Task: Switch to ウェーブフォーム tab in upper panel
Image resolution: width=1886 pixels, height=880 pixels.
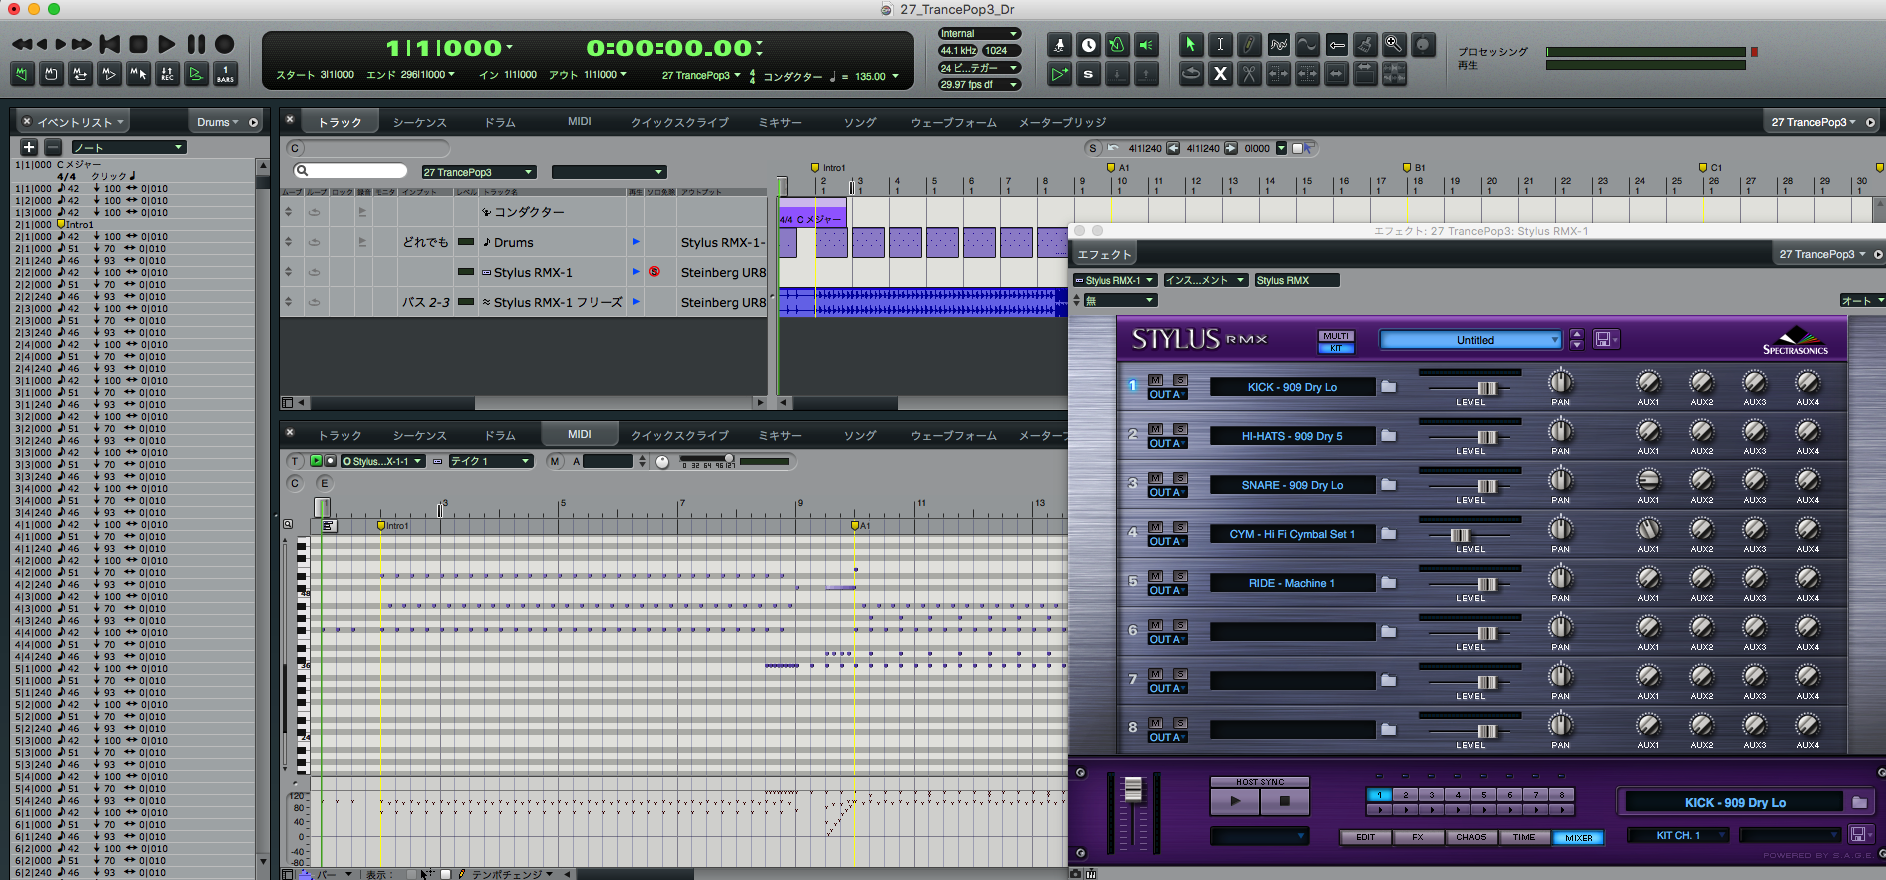Action: [953, 122]
